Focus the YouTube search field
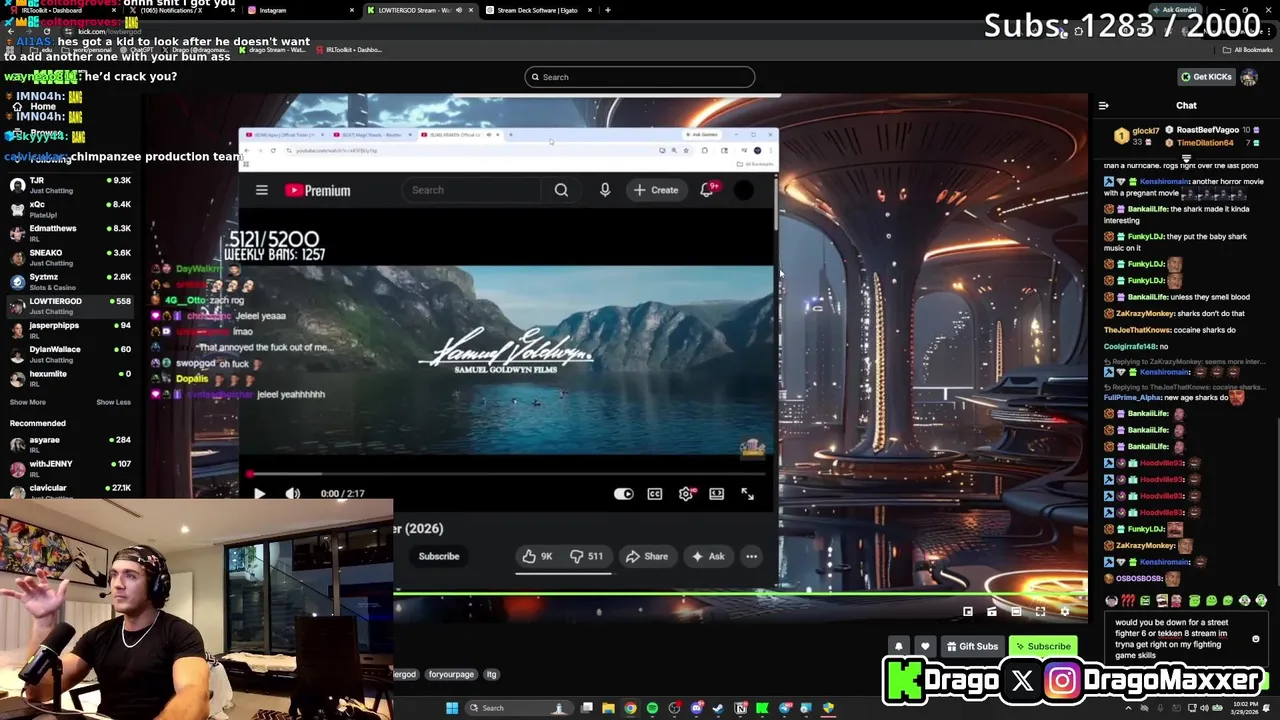The image size is (1280, 720). (471, 190)
